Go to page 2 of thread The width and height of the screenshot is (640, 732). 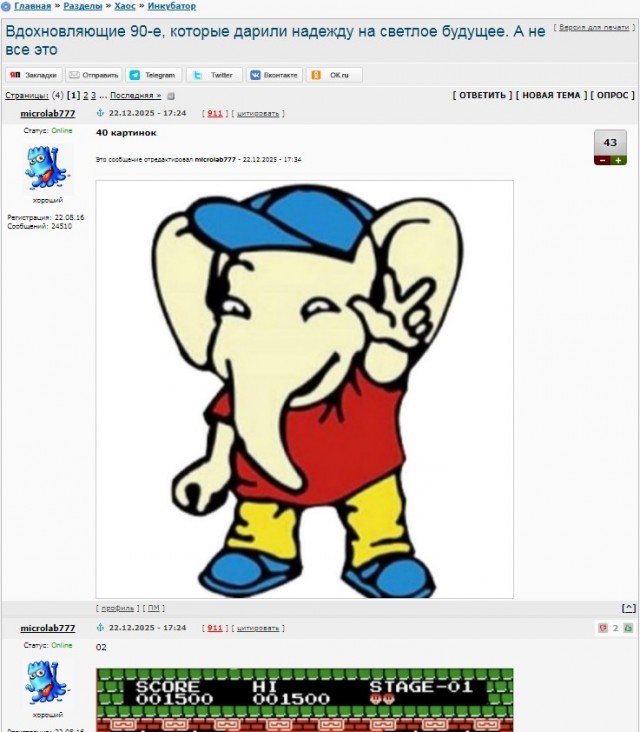coord(85,95)
